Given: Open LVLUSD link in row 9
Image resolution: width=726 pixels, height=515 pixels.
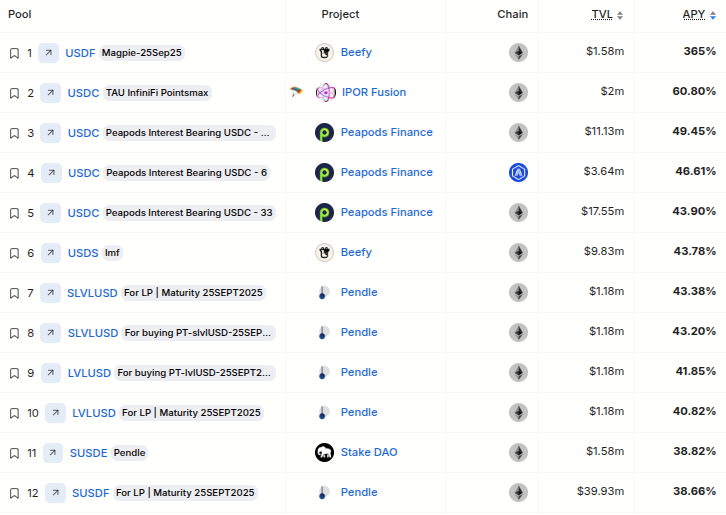Looking at the screenshot, I should 89,373.
